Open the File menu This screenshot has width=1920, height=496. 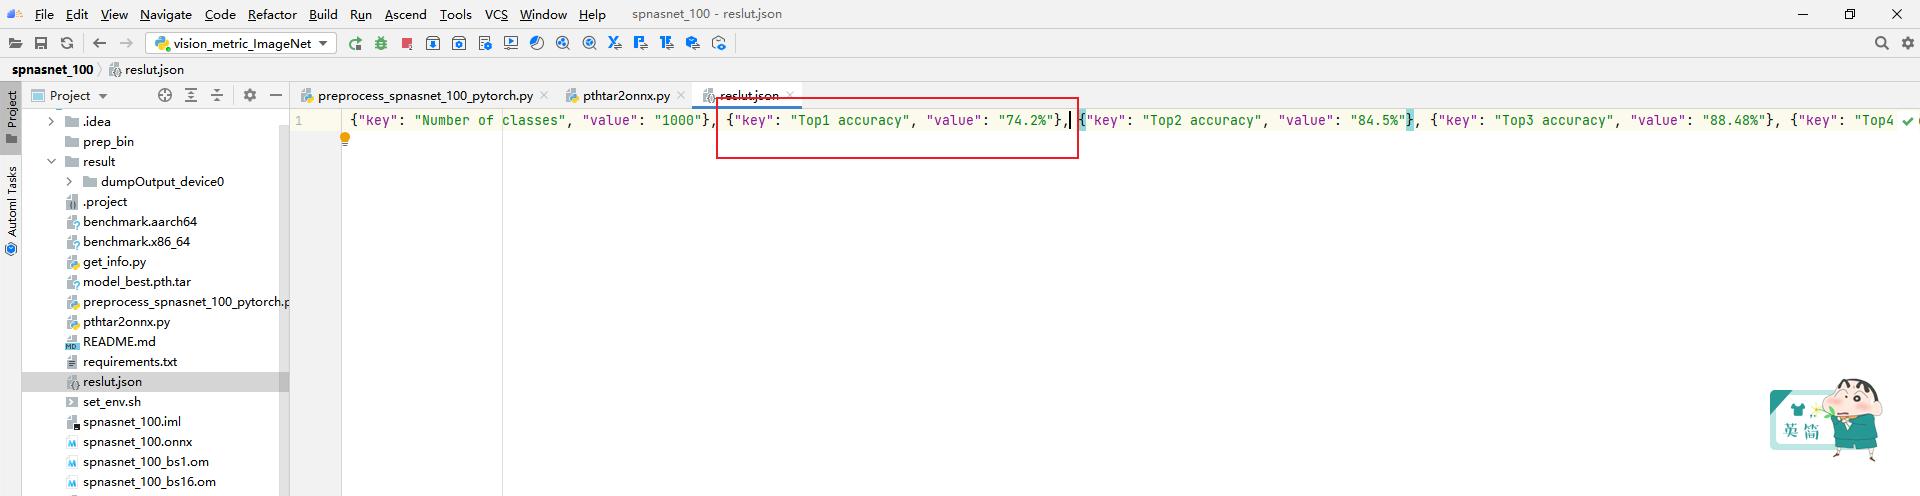tap(44, 14)
